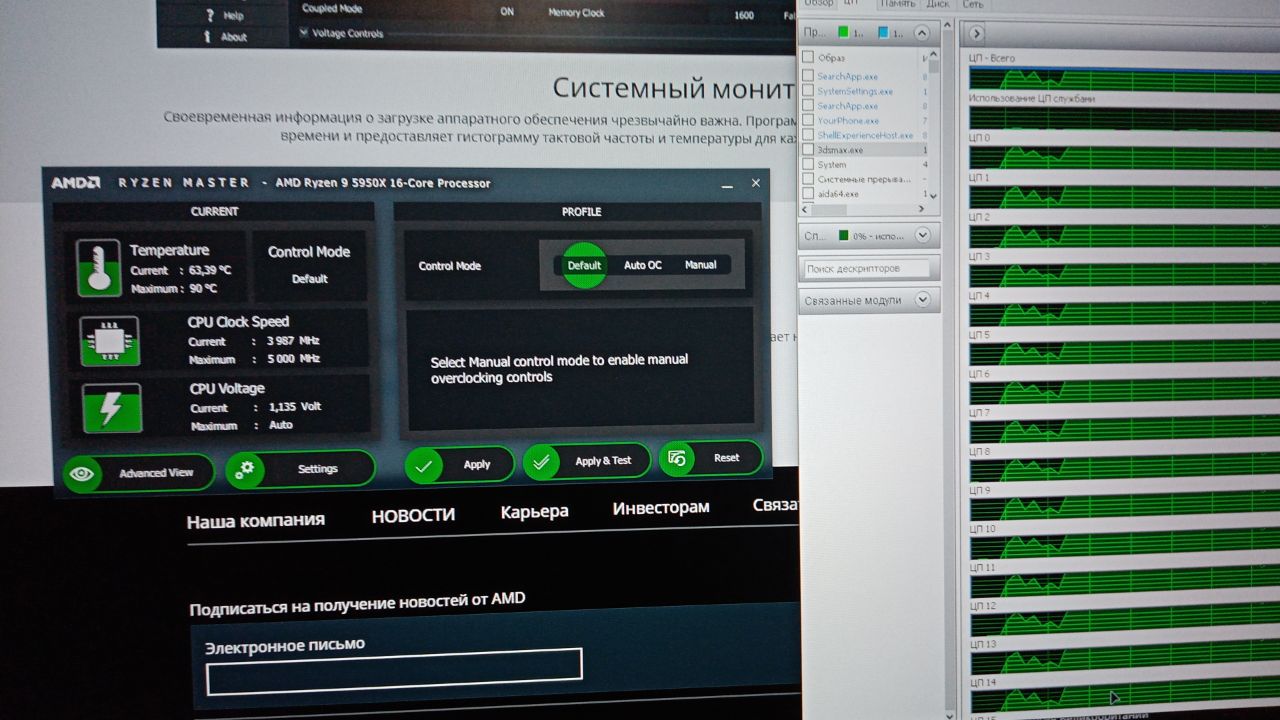Screen dimensions: 1280x720
Task: Switch to the Память tab
Action: pos(897,4)
